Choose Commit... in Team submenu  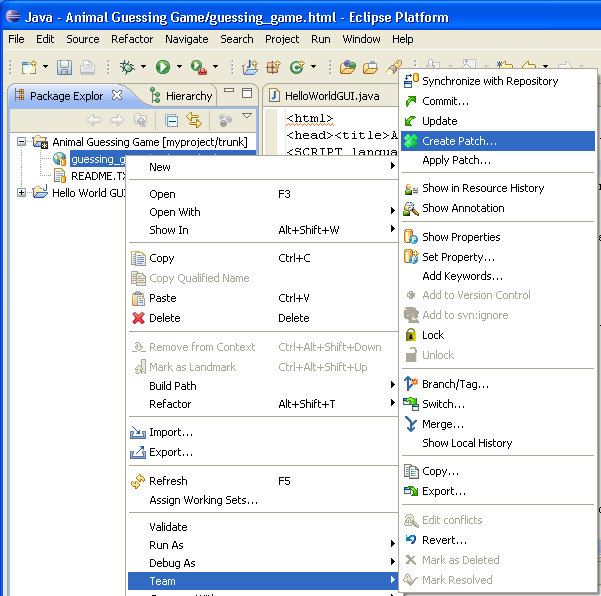[498, 101]
